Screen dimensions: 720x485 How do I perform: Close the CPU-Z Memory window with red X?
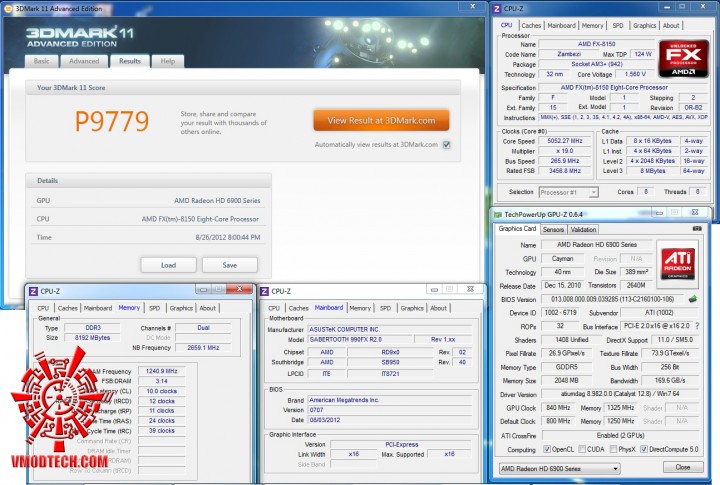(x=240, y=289)
